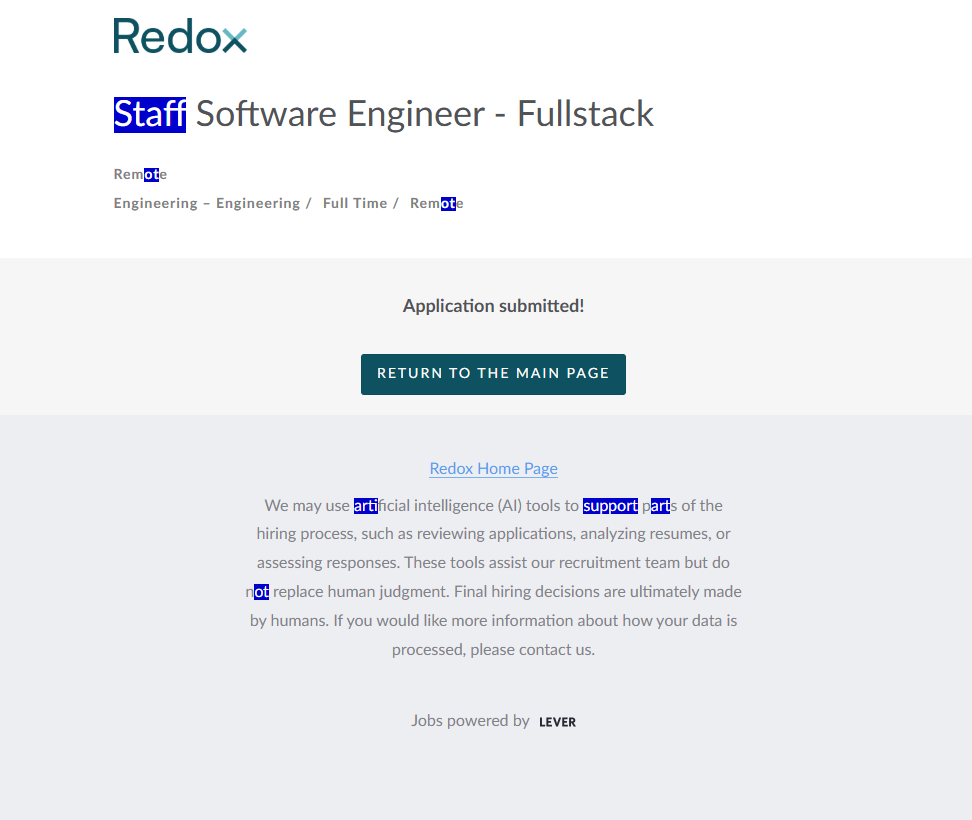972x820 pixels.
Task: Click the Full Time commitment label
Action: [x=354, y=203]
